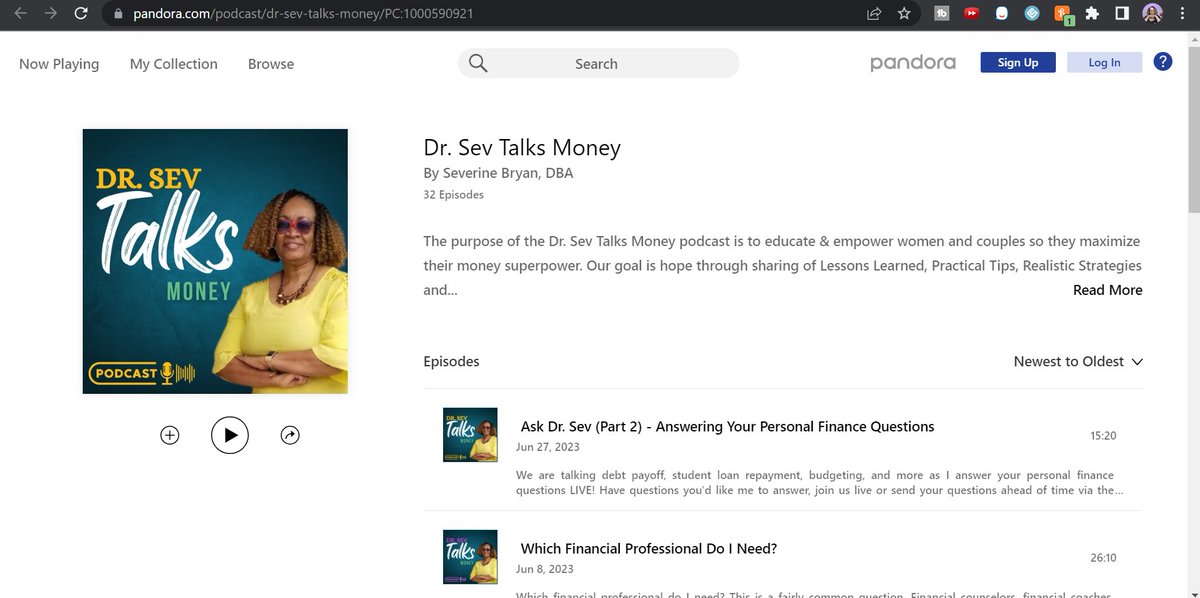Viewport: 1200px width, 598px height.
Task: Go to the Browse section
Action: pyautogui.click(x=271, y=64)
